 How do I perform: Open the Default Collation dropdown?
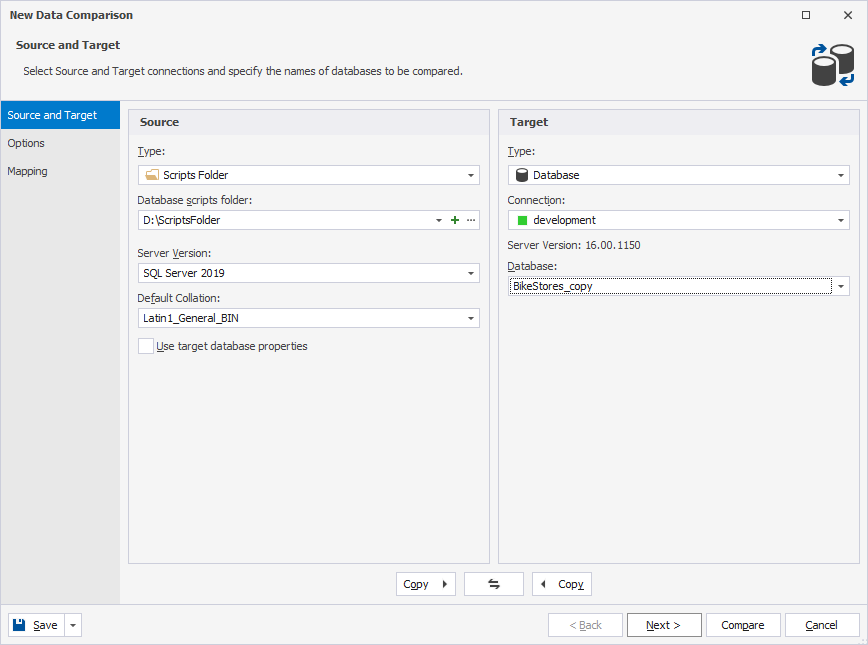[469, 317]
